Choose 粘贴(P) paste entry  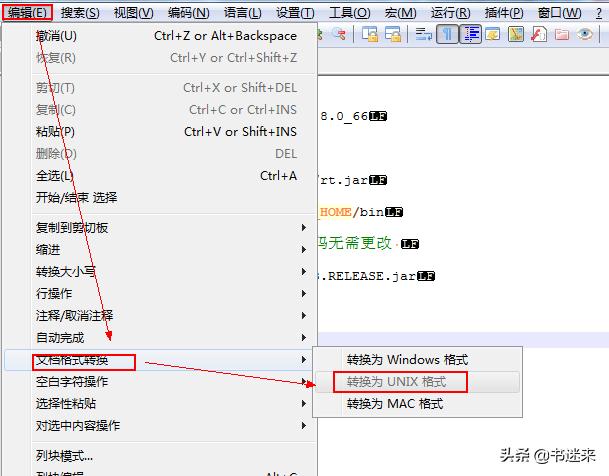point(160,132)
